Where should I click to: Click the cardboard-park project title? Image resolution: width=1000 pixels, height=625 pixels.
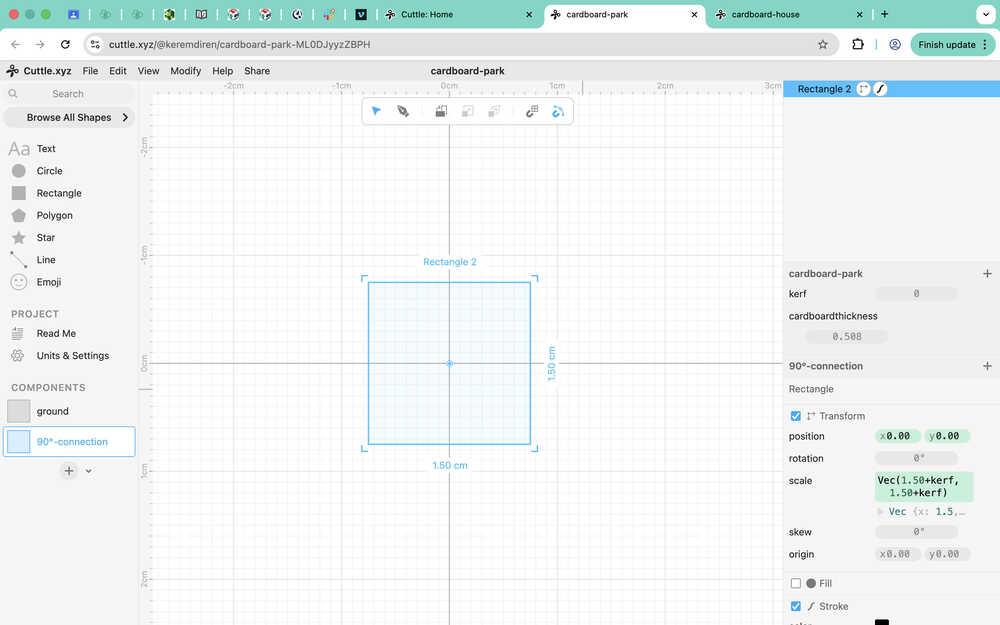point(467,71)
